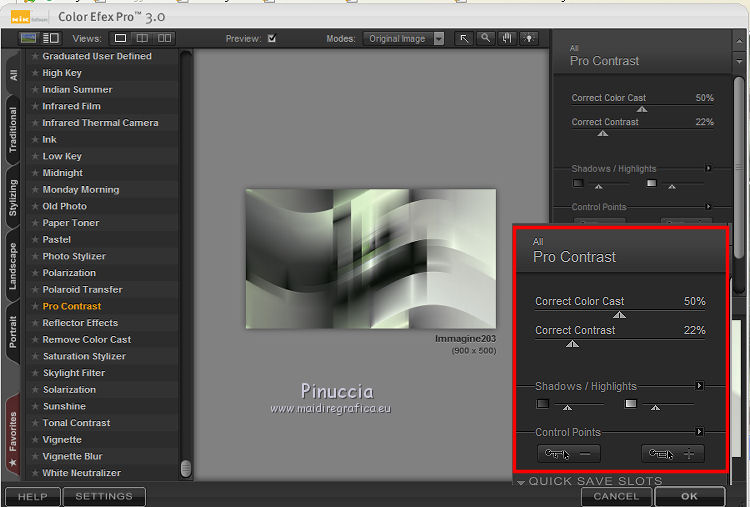750x507 pixels.
Task: Collapse the Quick Save Slots section
Action: click(x=521, y=482)
